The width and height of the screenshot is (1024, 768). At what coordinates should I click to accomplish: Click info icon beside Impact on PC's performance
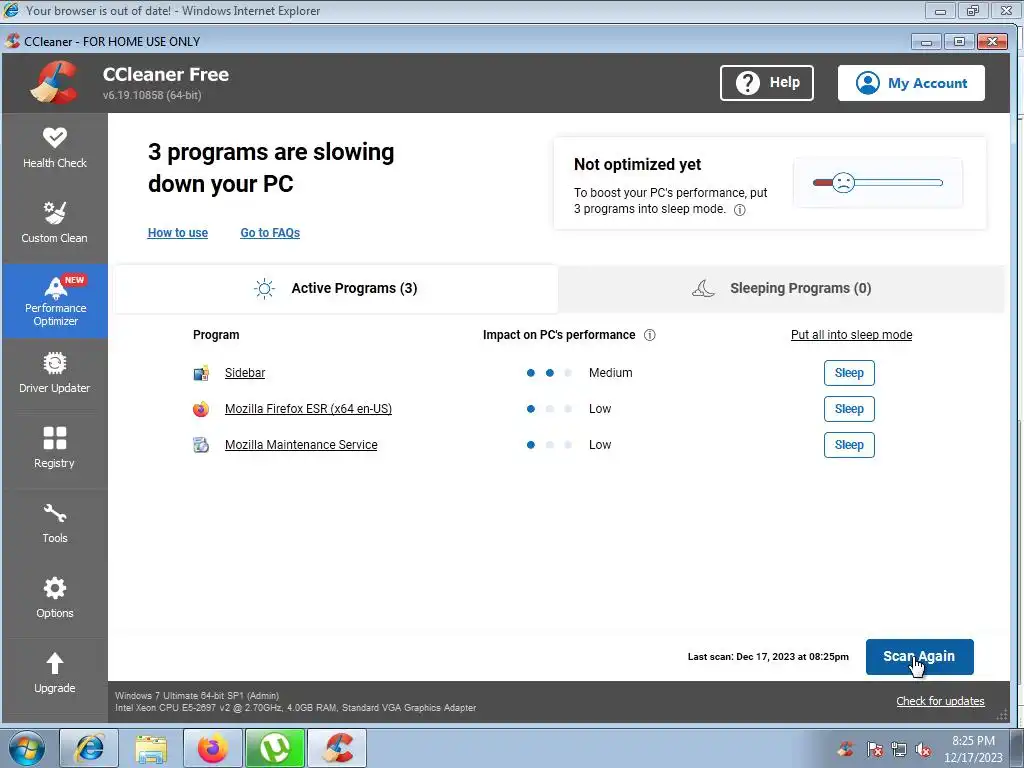click(650, 335)
